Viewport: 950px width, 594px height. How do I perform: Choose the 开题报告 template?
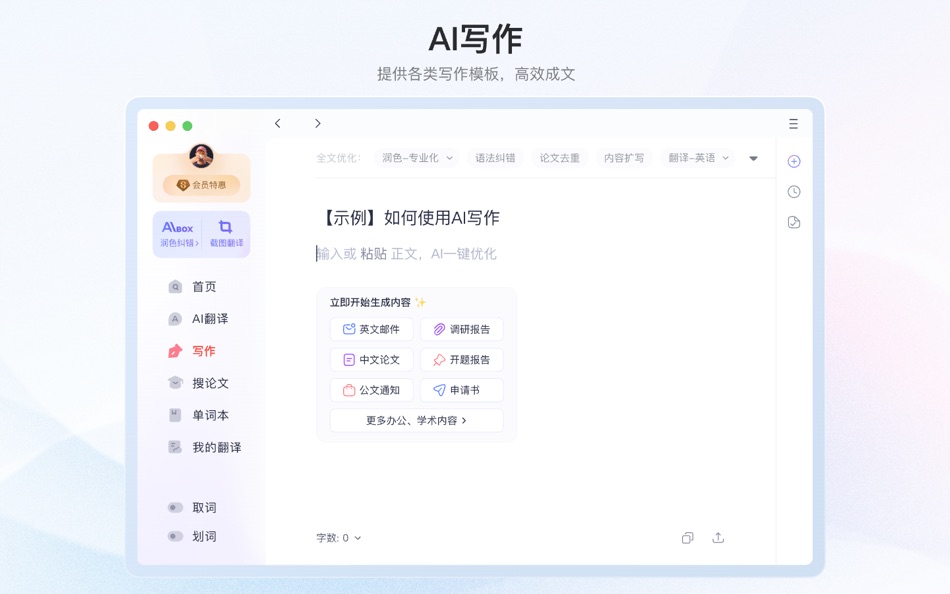(462, 359)
